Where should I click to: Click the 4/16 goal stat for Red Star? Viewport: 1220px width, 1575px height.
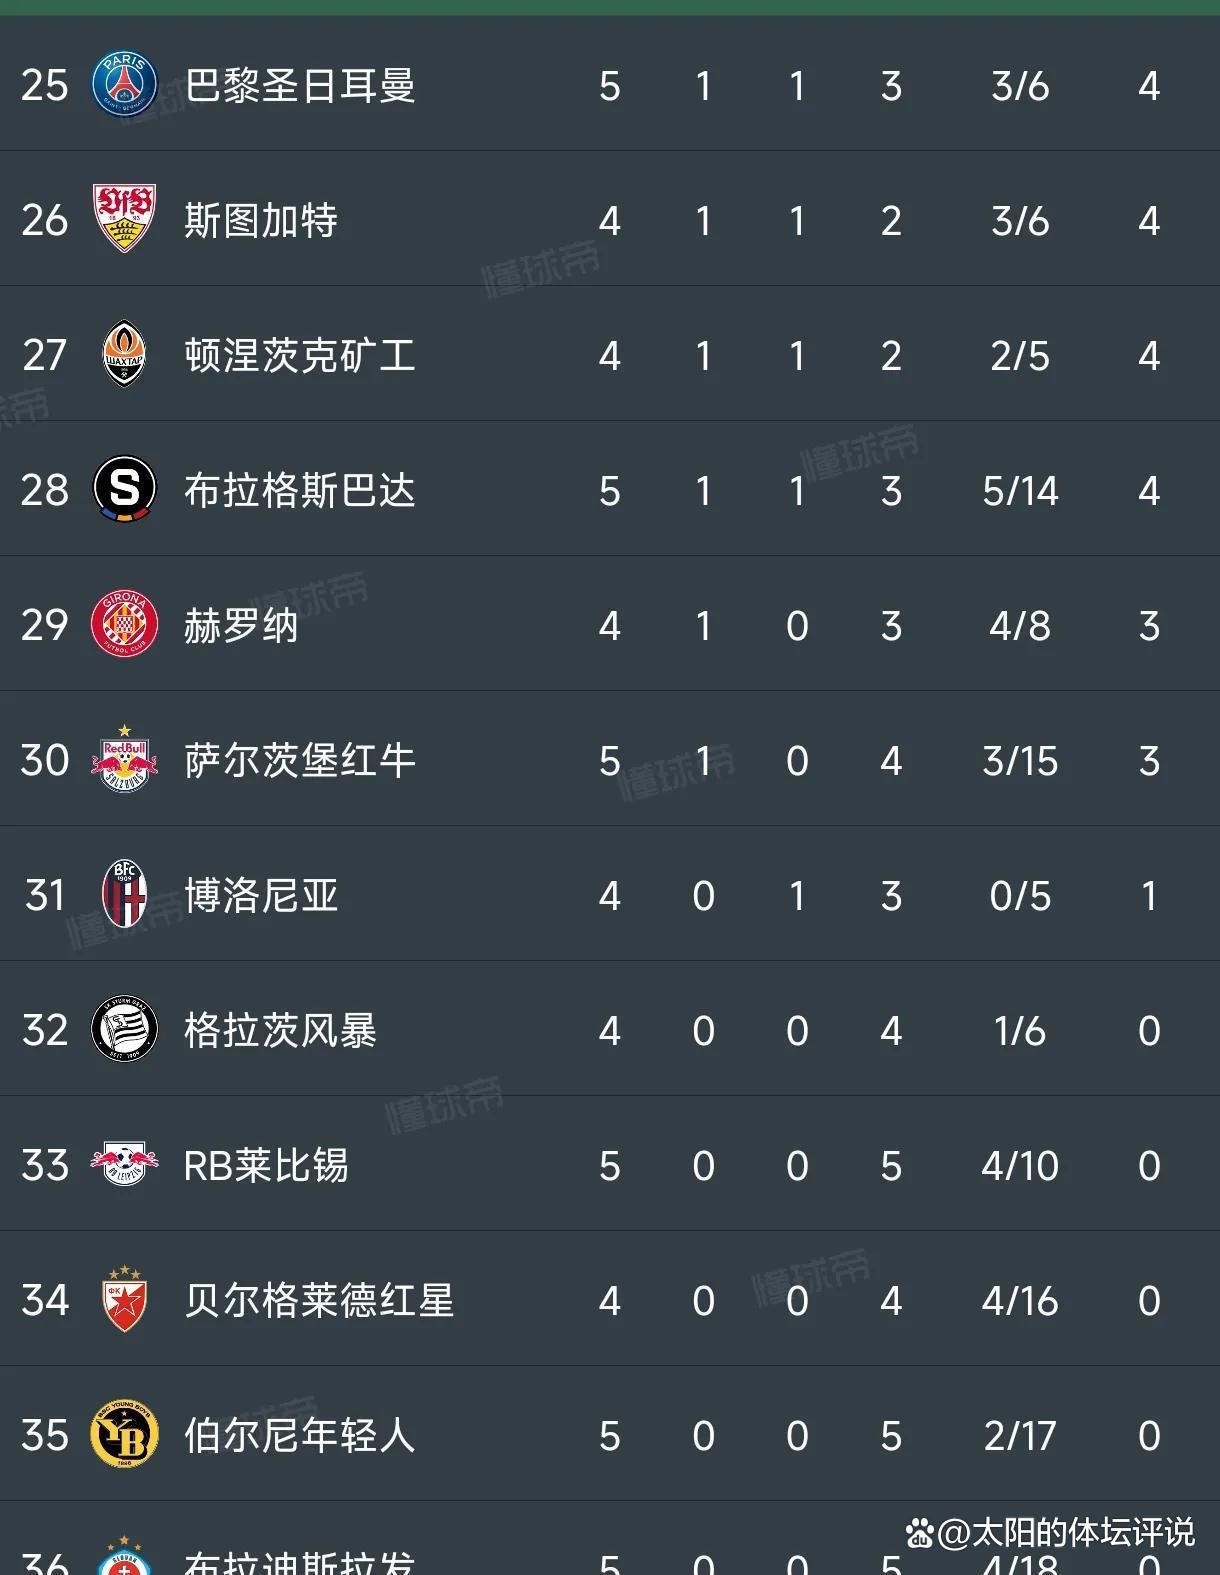click(x=1018, y=1301)
